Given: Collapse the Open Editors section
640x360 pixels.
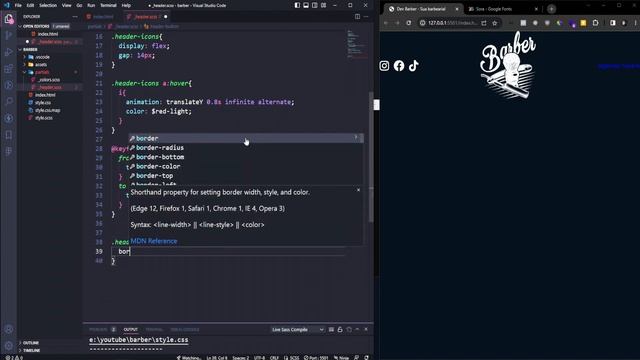Looking at the screenshot, I should (x=20, y=26).
